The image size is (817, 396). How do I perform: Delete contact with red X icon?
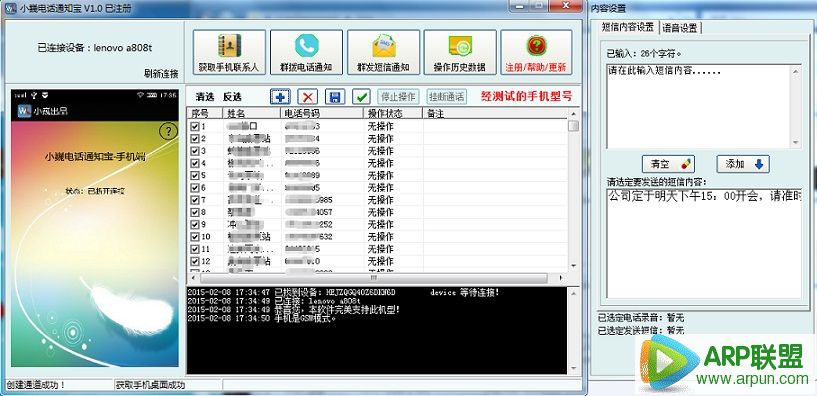[308, 96]
